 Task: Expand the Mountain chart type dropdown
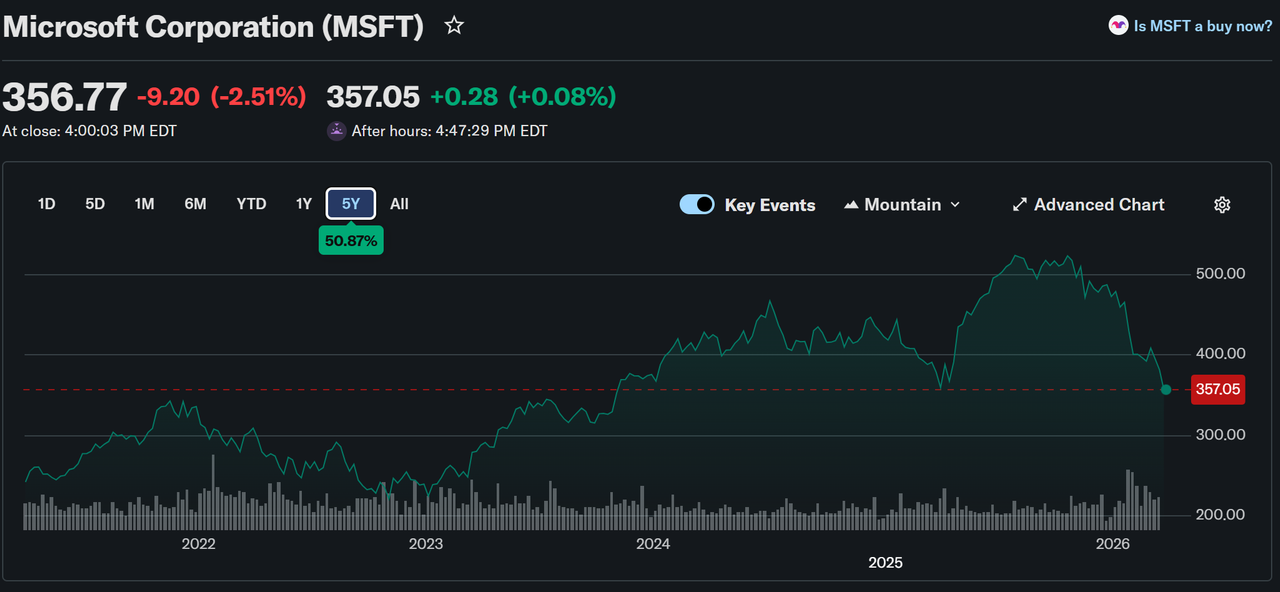(902, 205)
